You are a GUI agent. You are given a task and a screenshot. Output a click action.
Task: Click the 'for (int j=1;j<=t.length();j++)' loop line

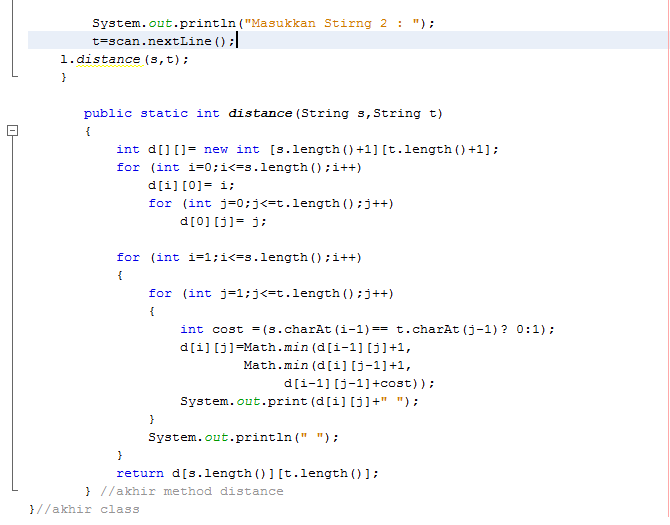(271, 293)
